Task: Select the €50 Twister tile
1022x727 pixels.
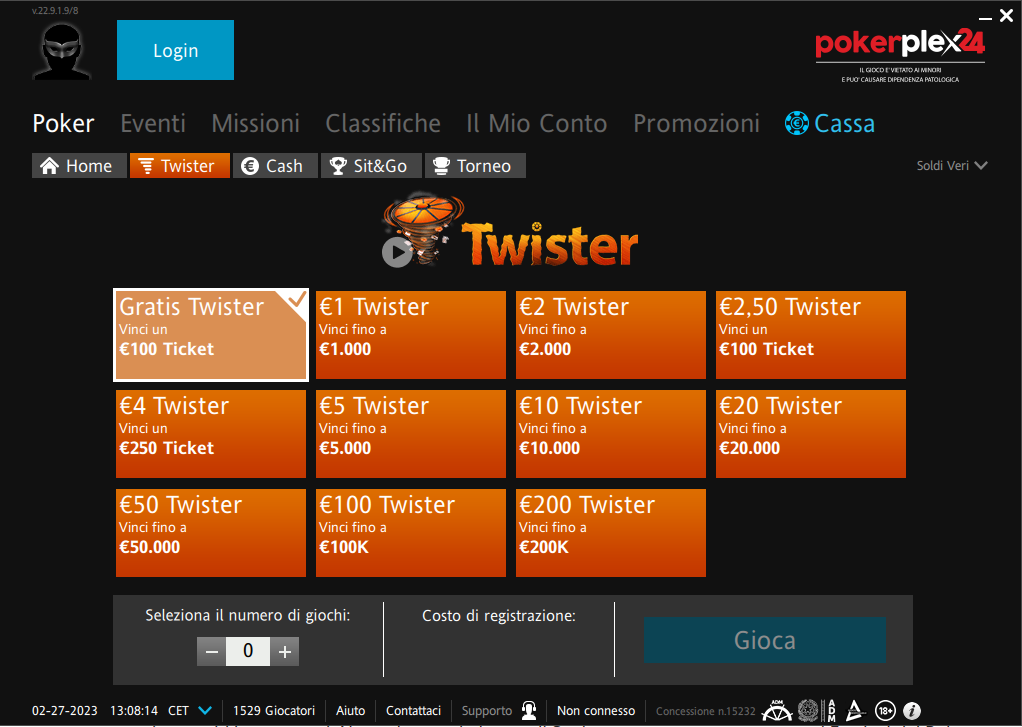Action: pyautogui.click(x=211, y=533)
